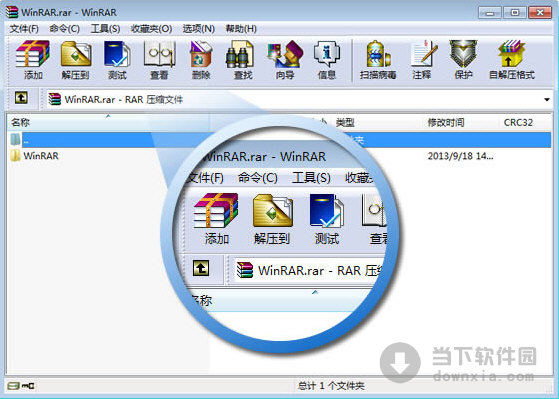559x399 pixels.
Task: Click the 解压到 (Extract To) icon
Action: click(x=76, y=60)
